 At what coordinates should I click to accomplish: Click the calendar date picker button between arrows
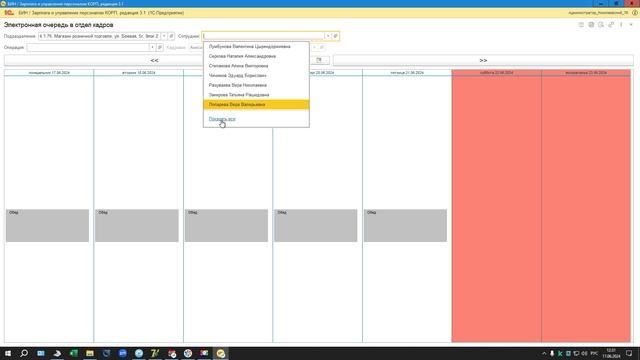(x=319, y=60)
